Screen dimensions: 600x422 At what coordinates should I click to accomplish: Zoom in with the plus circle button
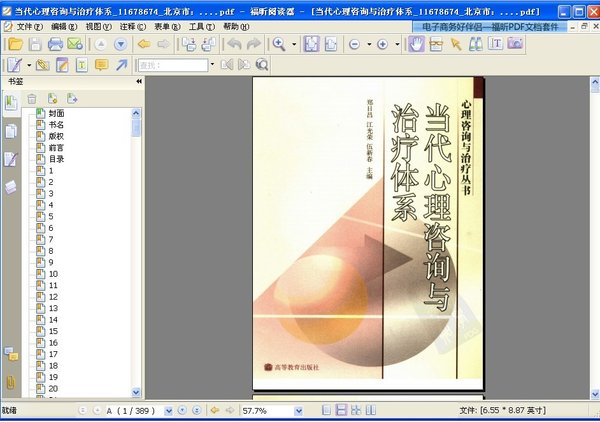(382, 44)
